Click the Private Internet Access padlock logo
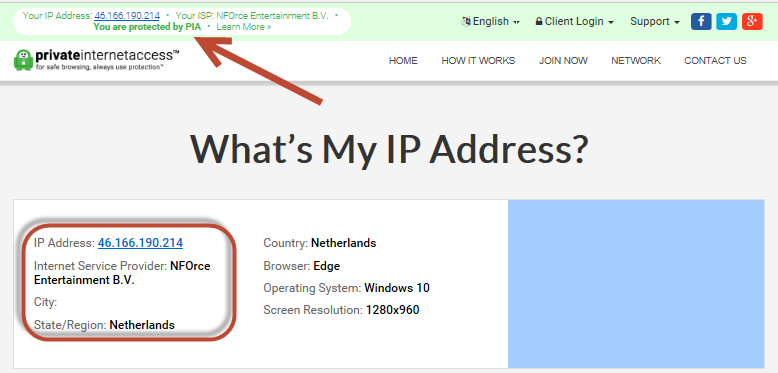Screen dimensions: 778x373 [23, 60]
